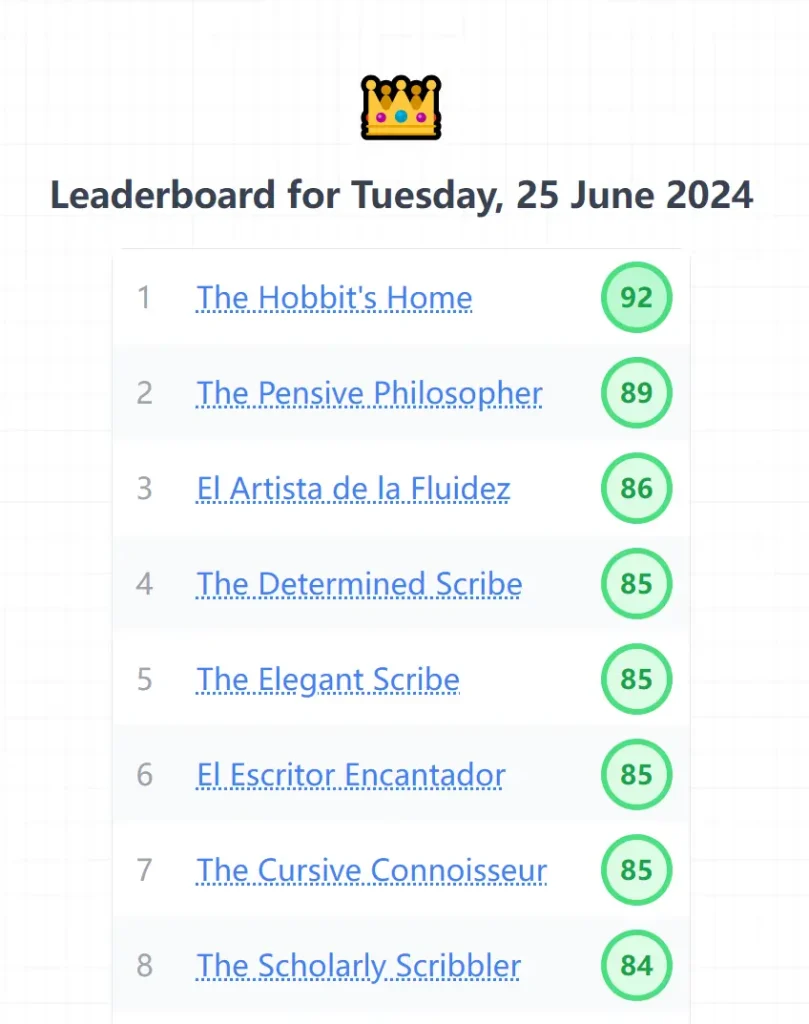Click the golden crown icon
This screenshot has width=809, height=1024.
(401, 106)
